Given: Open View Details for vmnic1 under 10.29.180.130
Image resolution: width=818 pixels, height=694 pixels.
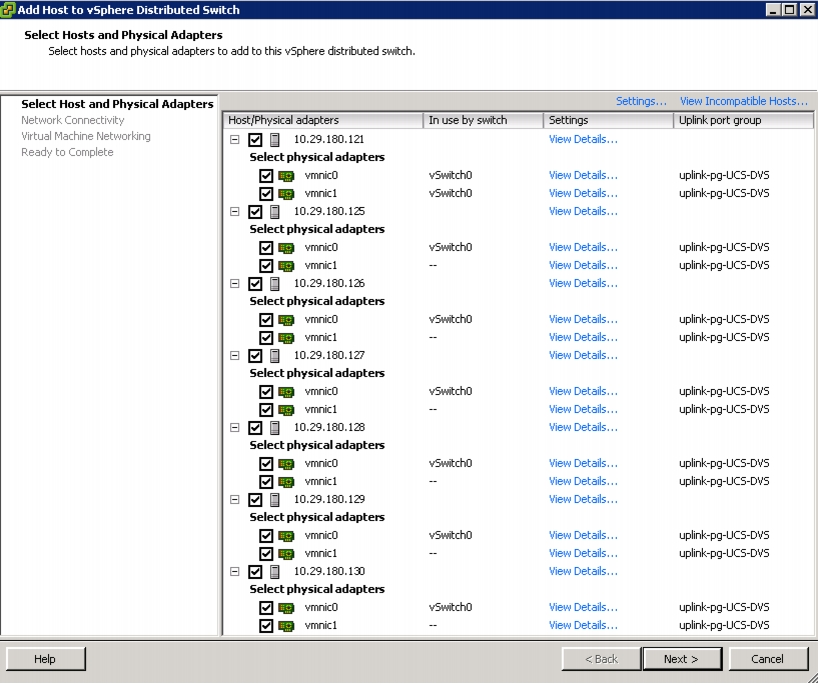Looking at the screenshot, I should (x=583, y=625).
